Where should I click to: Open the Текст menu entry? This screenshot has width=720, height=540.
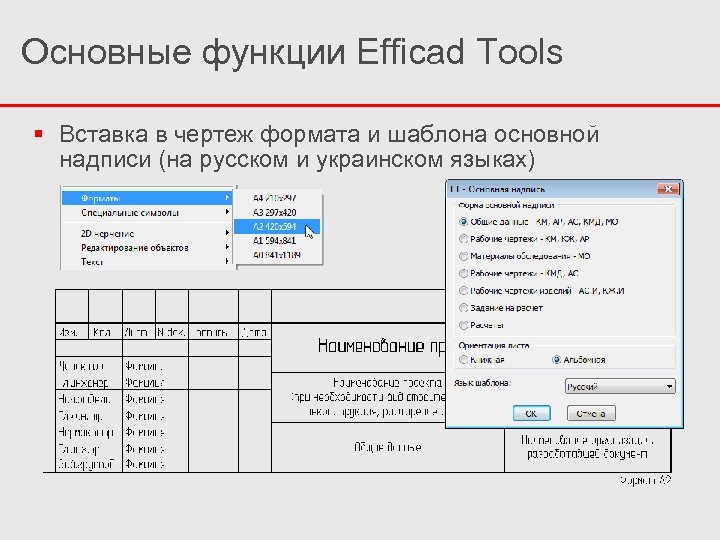147,262
